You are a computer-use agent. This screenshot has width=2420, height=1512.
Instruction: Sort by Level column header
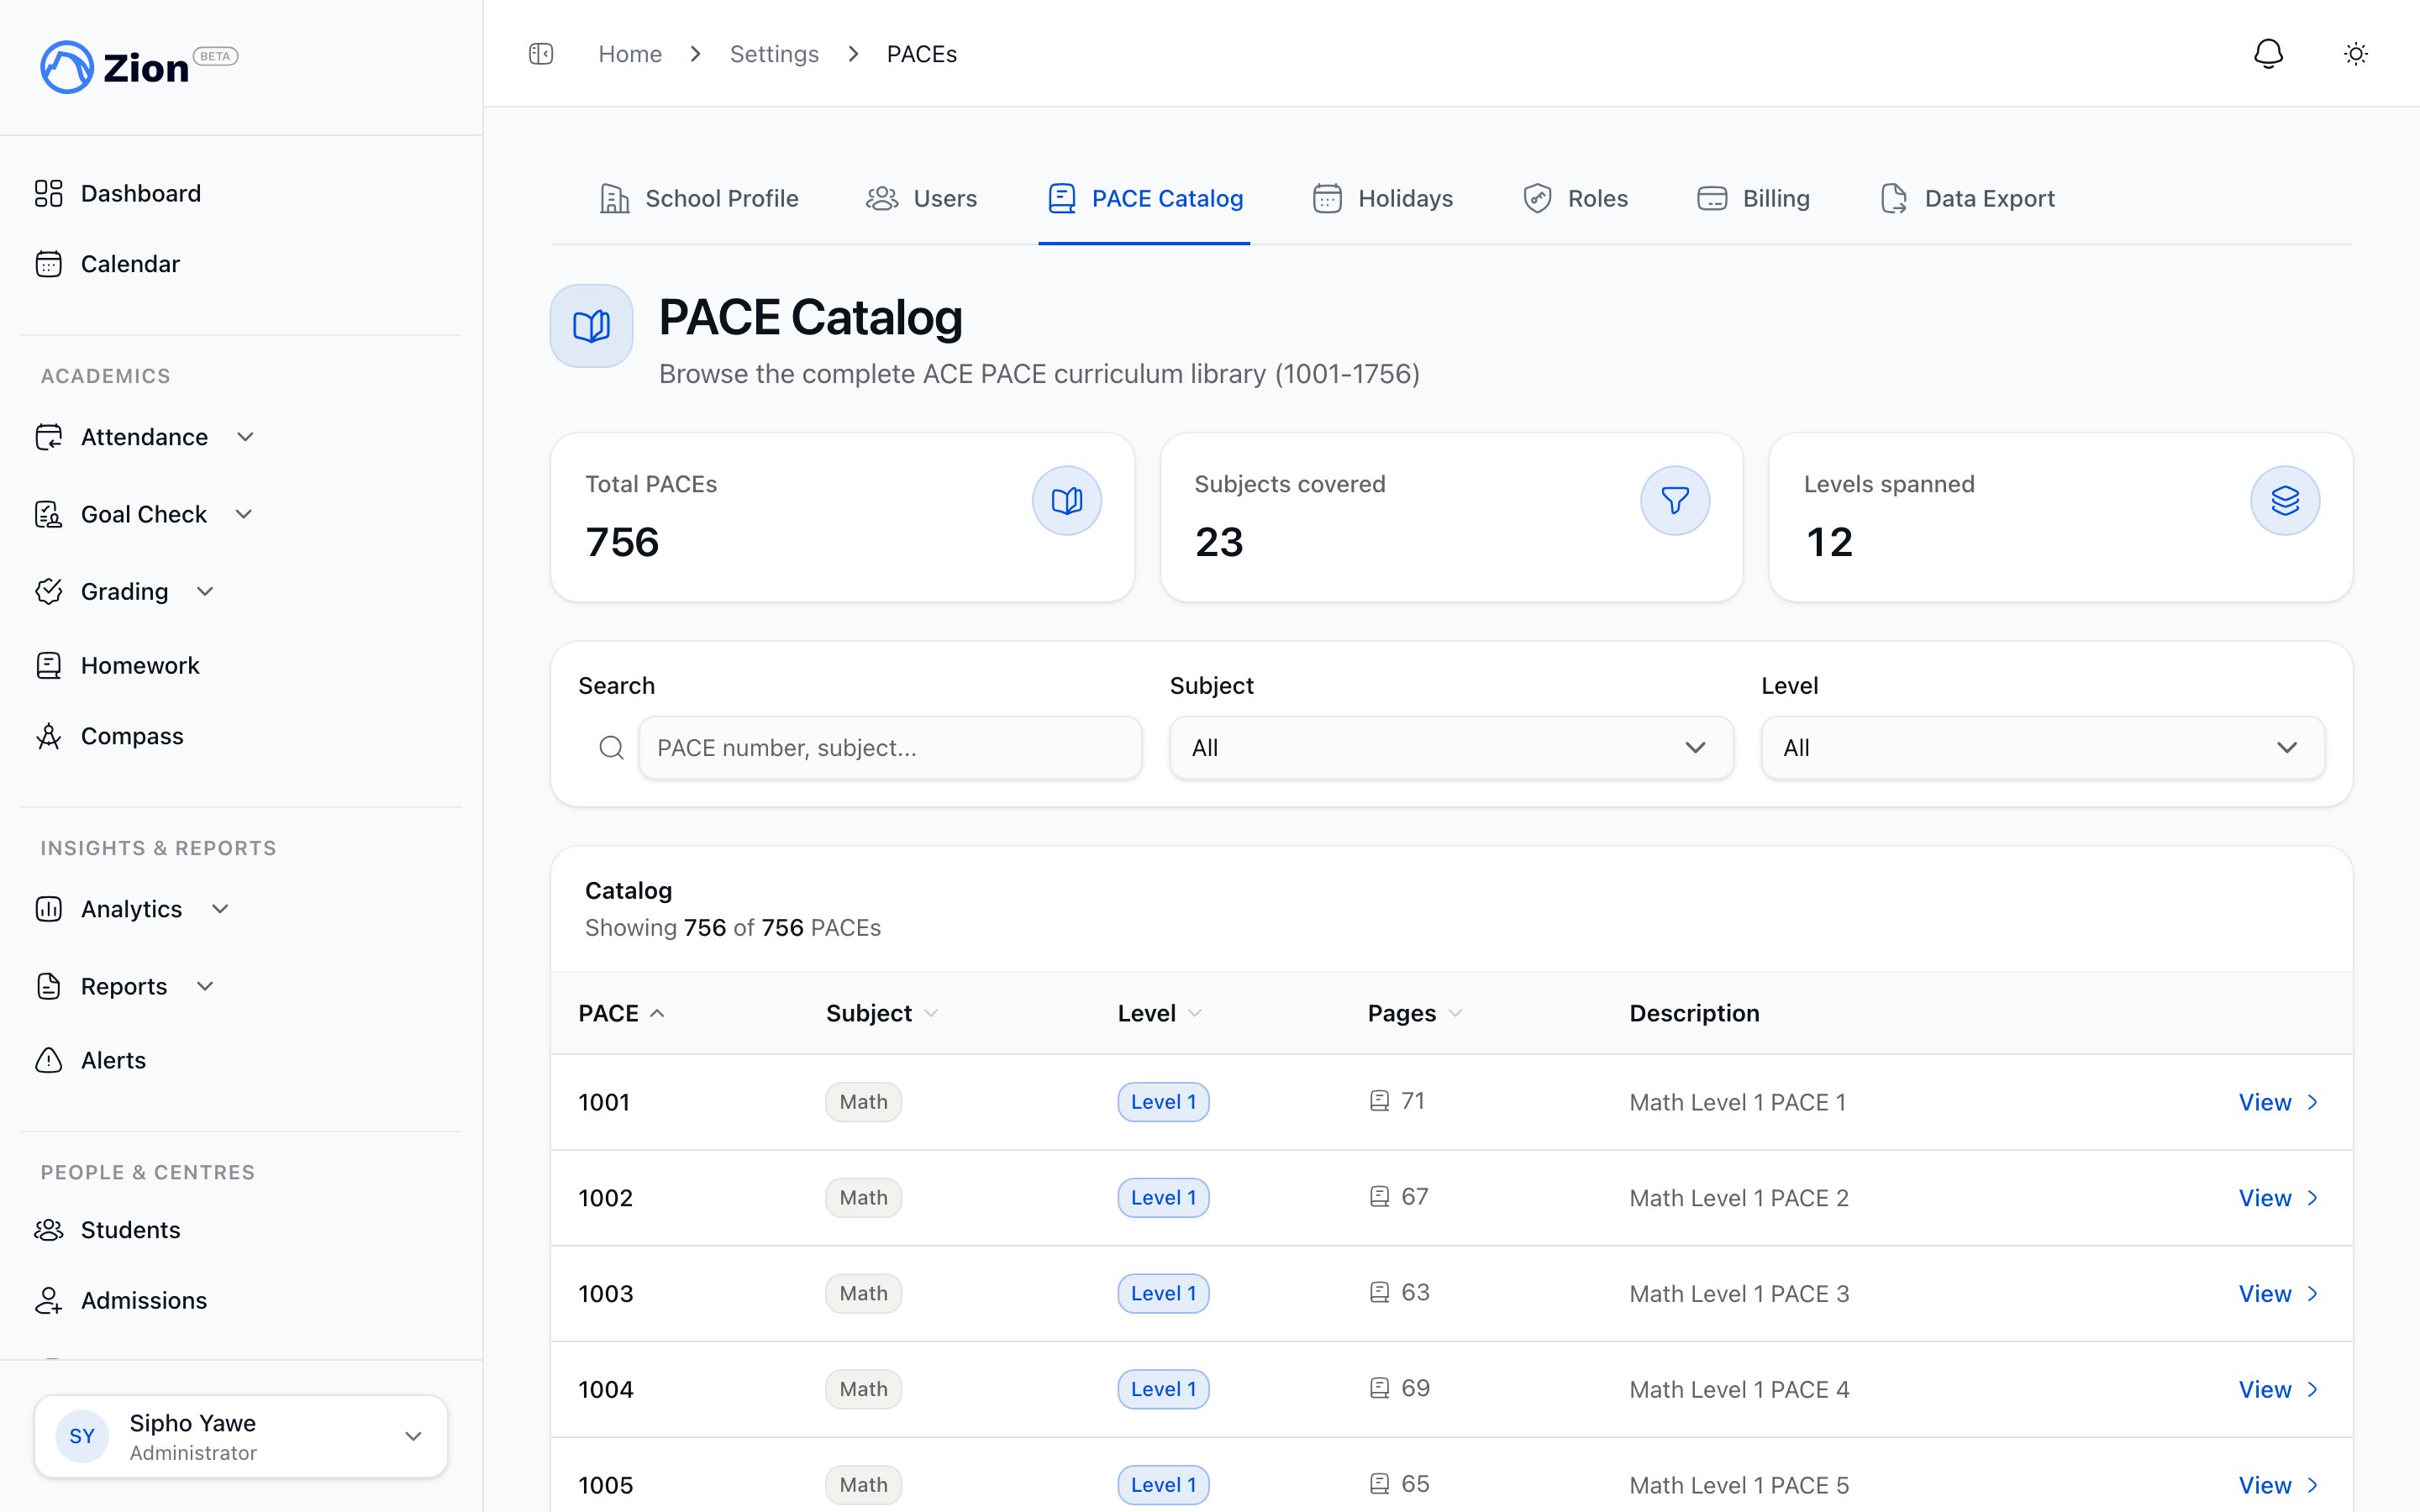[x=1159, y=1013]
